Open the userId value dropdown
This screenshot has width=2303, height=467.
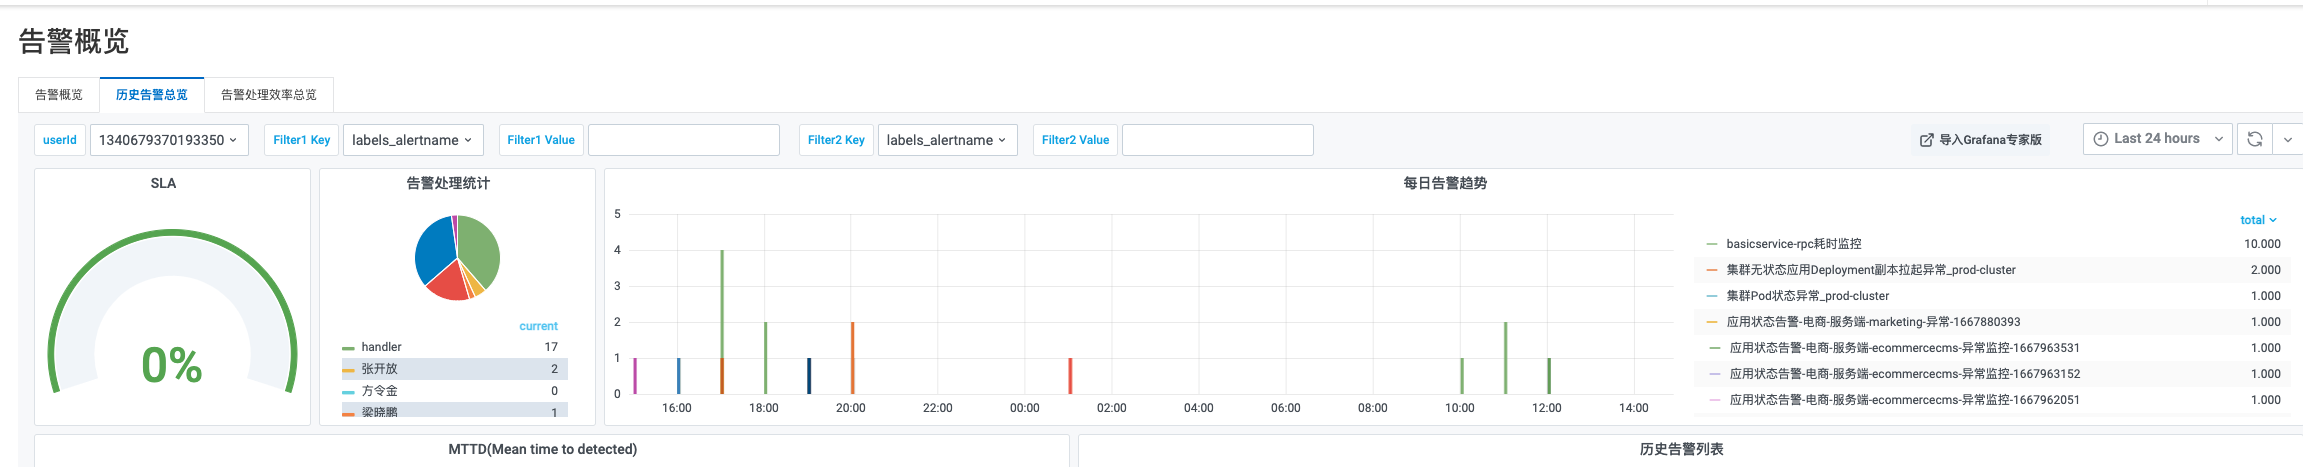[x=168, y=140]
